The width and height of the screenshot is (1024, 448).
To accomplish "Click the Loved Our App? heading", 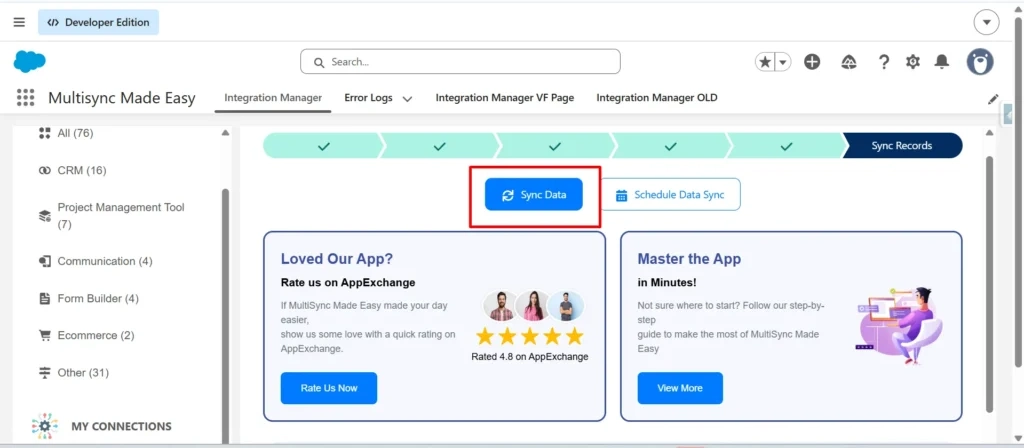I will point(337,259).
